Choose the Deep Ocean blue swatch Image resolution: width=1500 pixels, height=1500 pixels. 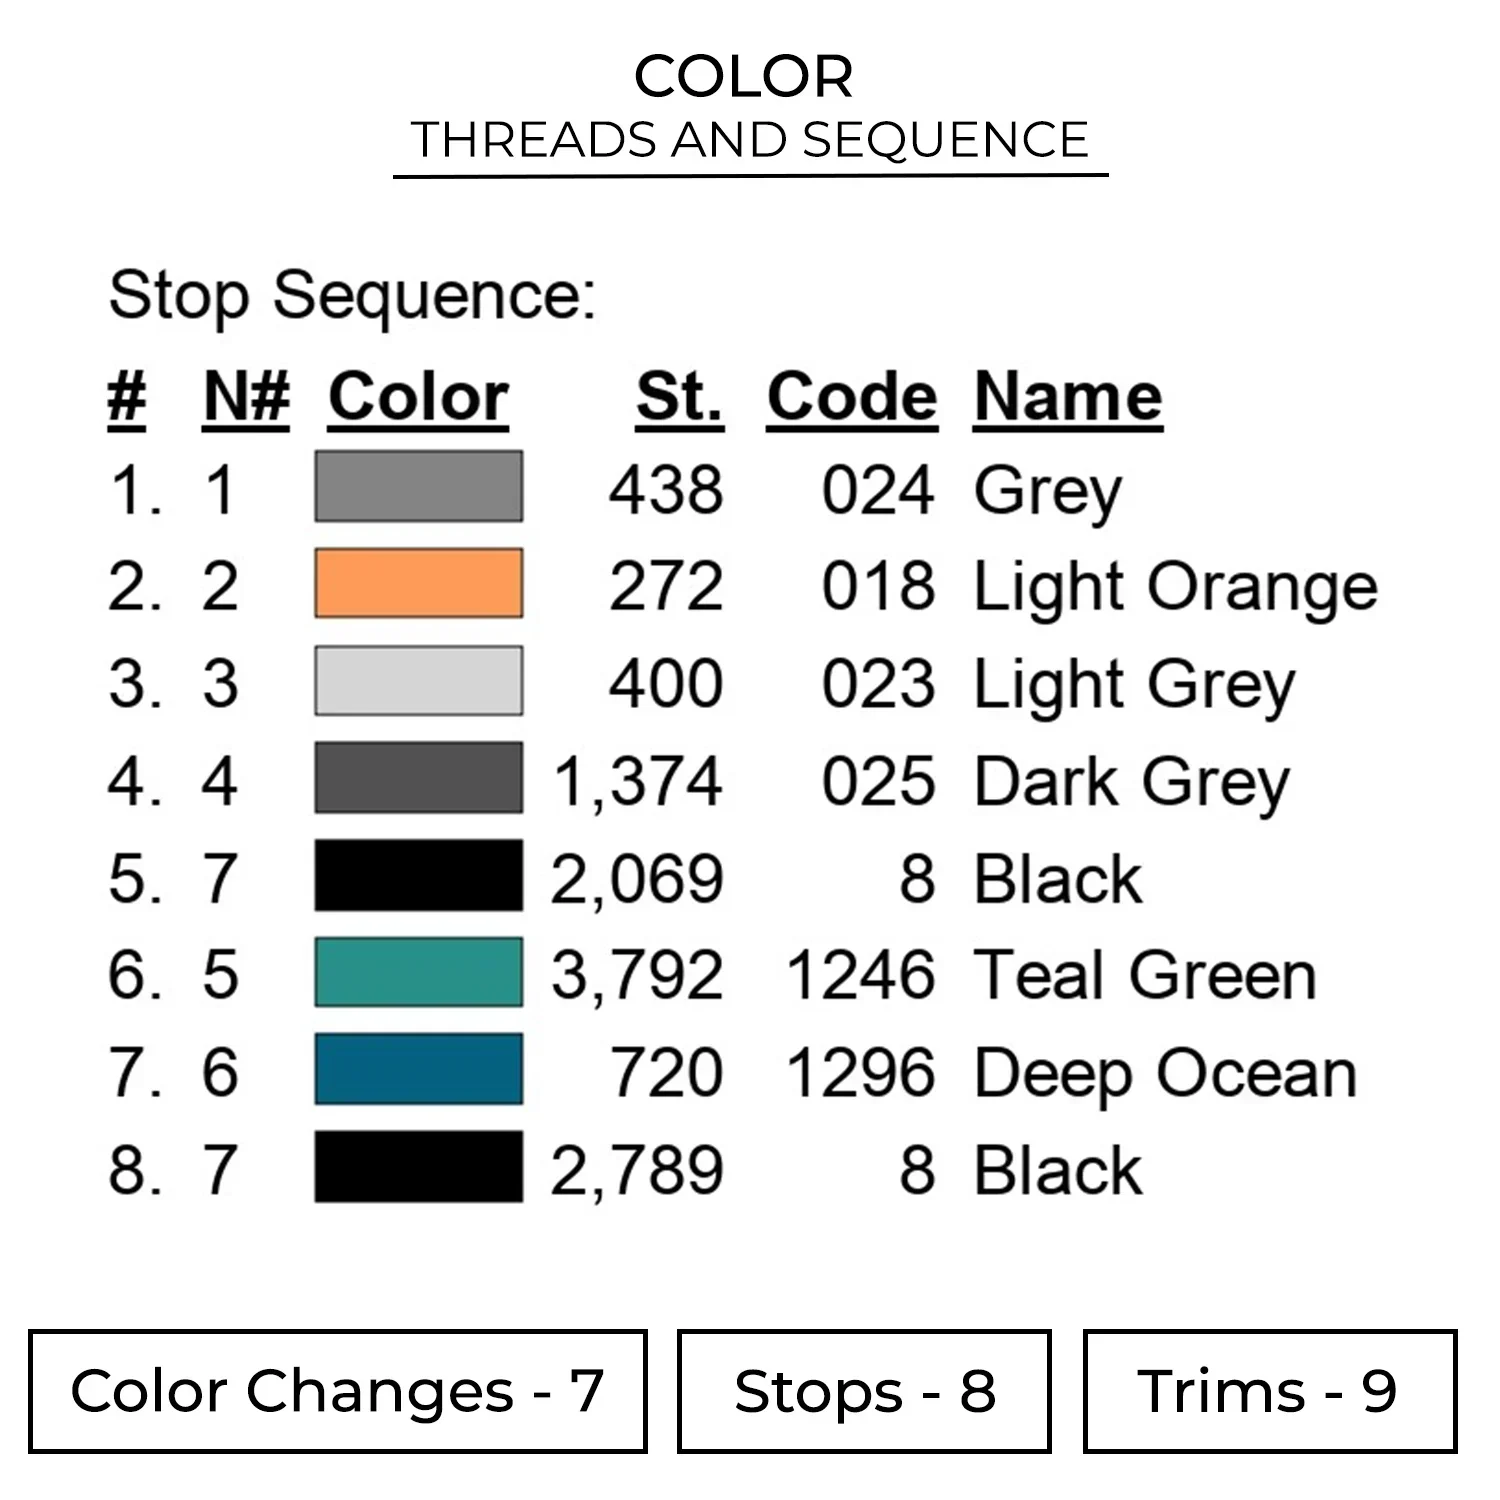(418, 1069)
